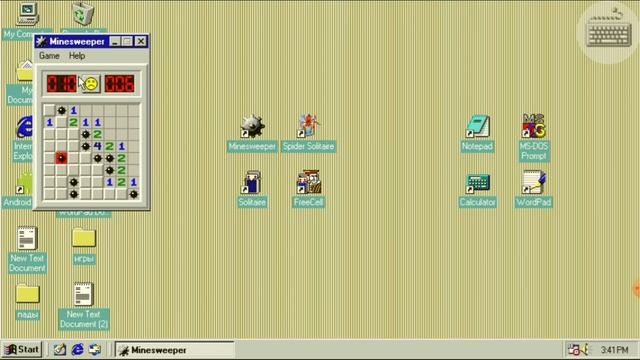Viewport: 640px width, 360px height.
Task: Select the WordPad desktop shortcut
Action: coord(534,189)
